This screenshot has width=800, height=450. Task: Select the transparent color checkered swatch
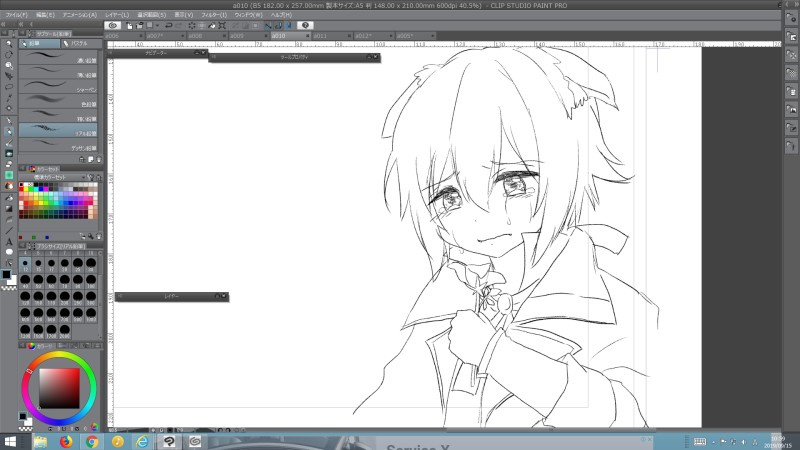coord(9,288)
